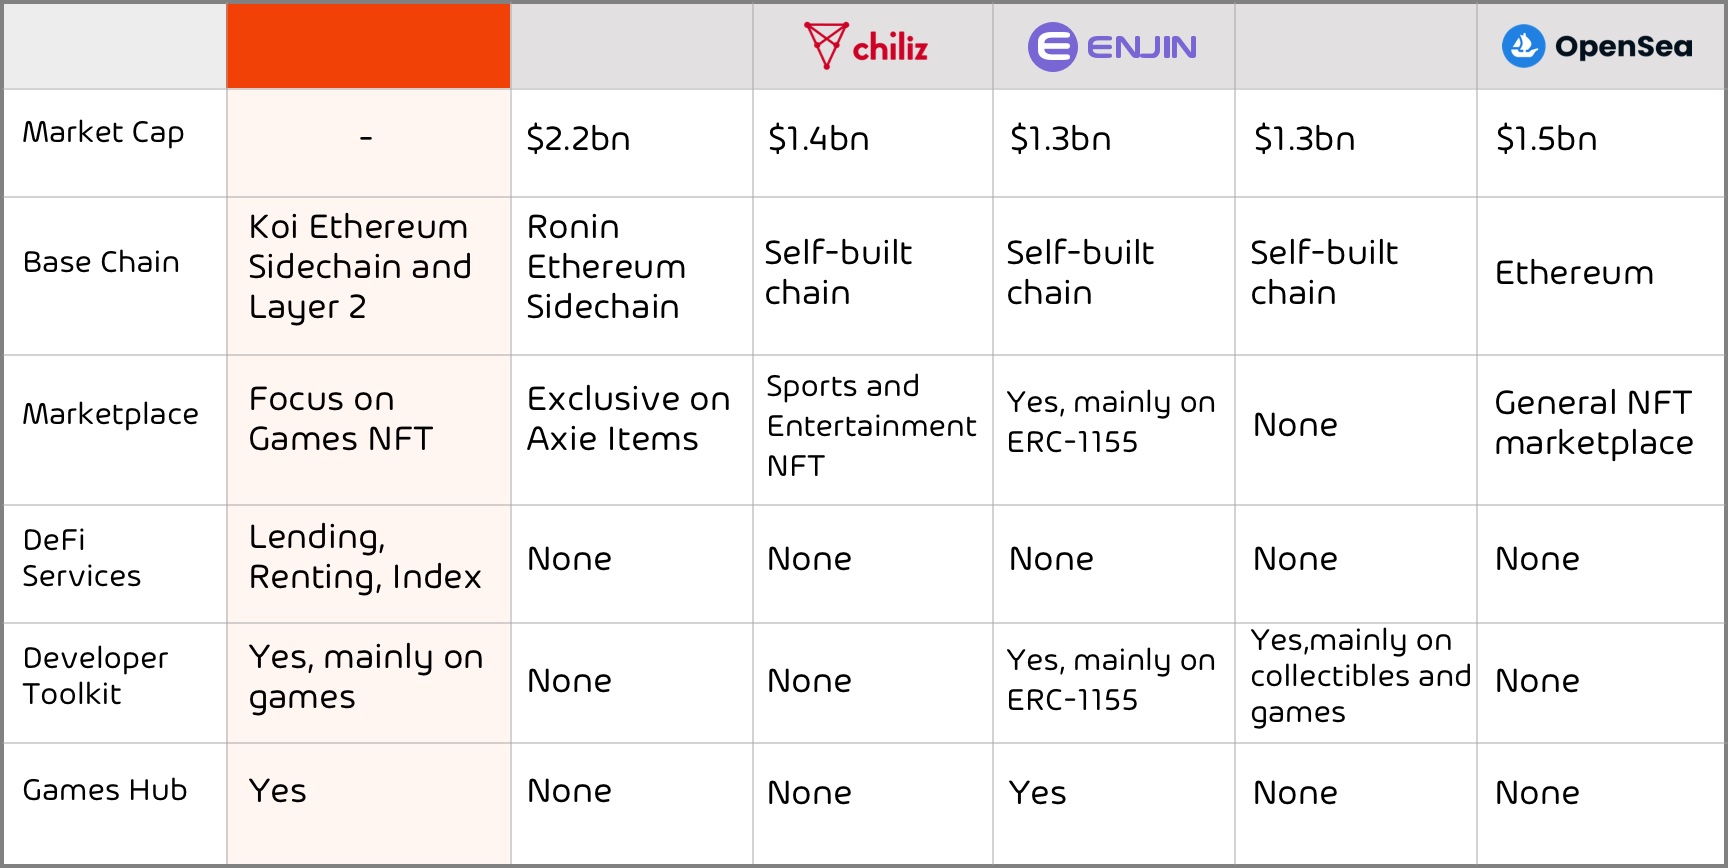Click the blue OpenSea ship icon

(1523, 46)
